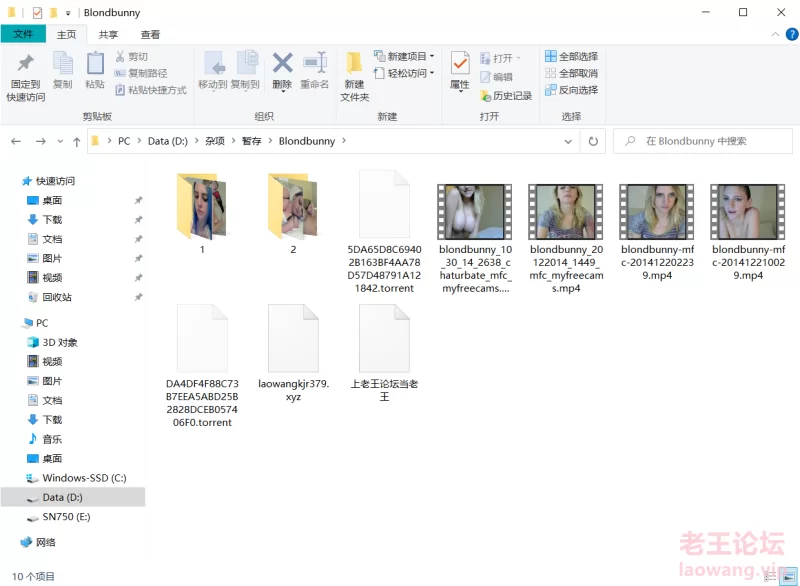
Task: Open the recent locations dropdown beside forward arrow
Action: pos(61,142)
